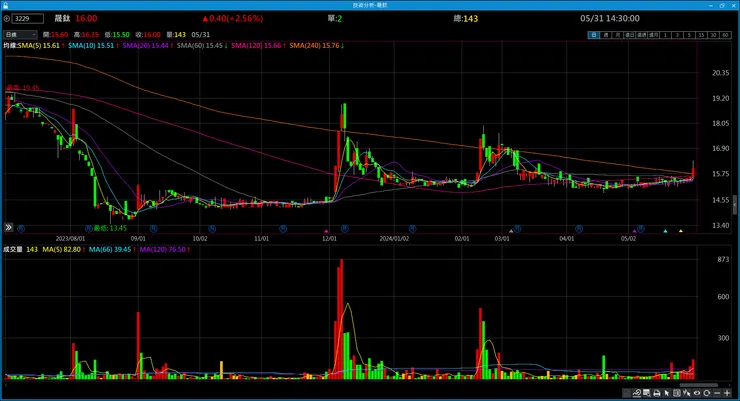Click the 最低:13.45 low price annotation
Image resolution: width=740 pixels, height=401 pixels.
(x=110, y=228)
